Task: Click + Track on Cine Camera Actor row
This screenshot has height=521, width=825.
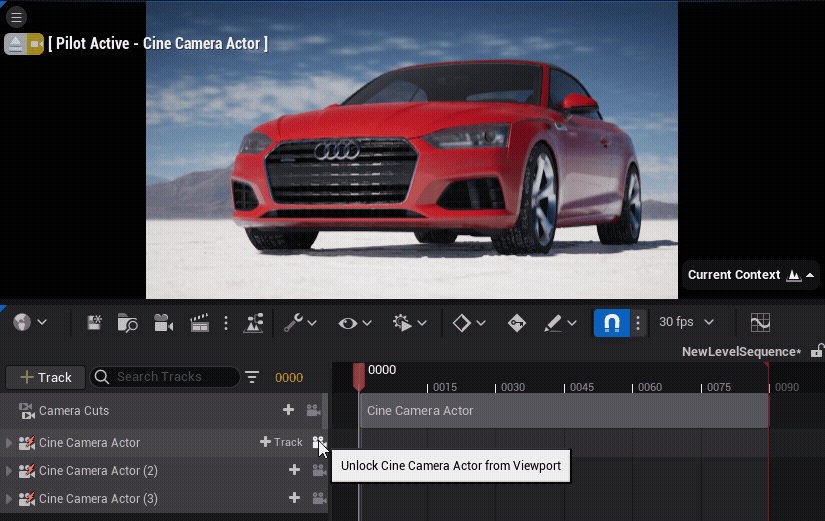Action: tap(281, 442)
